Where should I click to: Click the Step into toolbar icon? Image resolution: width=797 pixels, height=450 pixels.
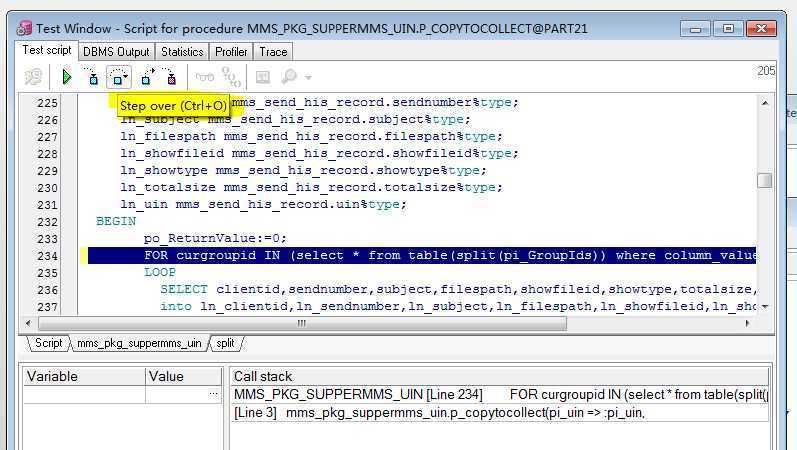tap(92, 77)
